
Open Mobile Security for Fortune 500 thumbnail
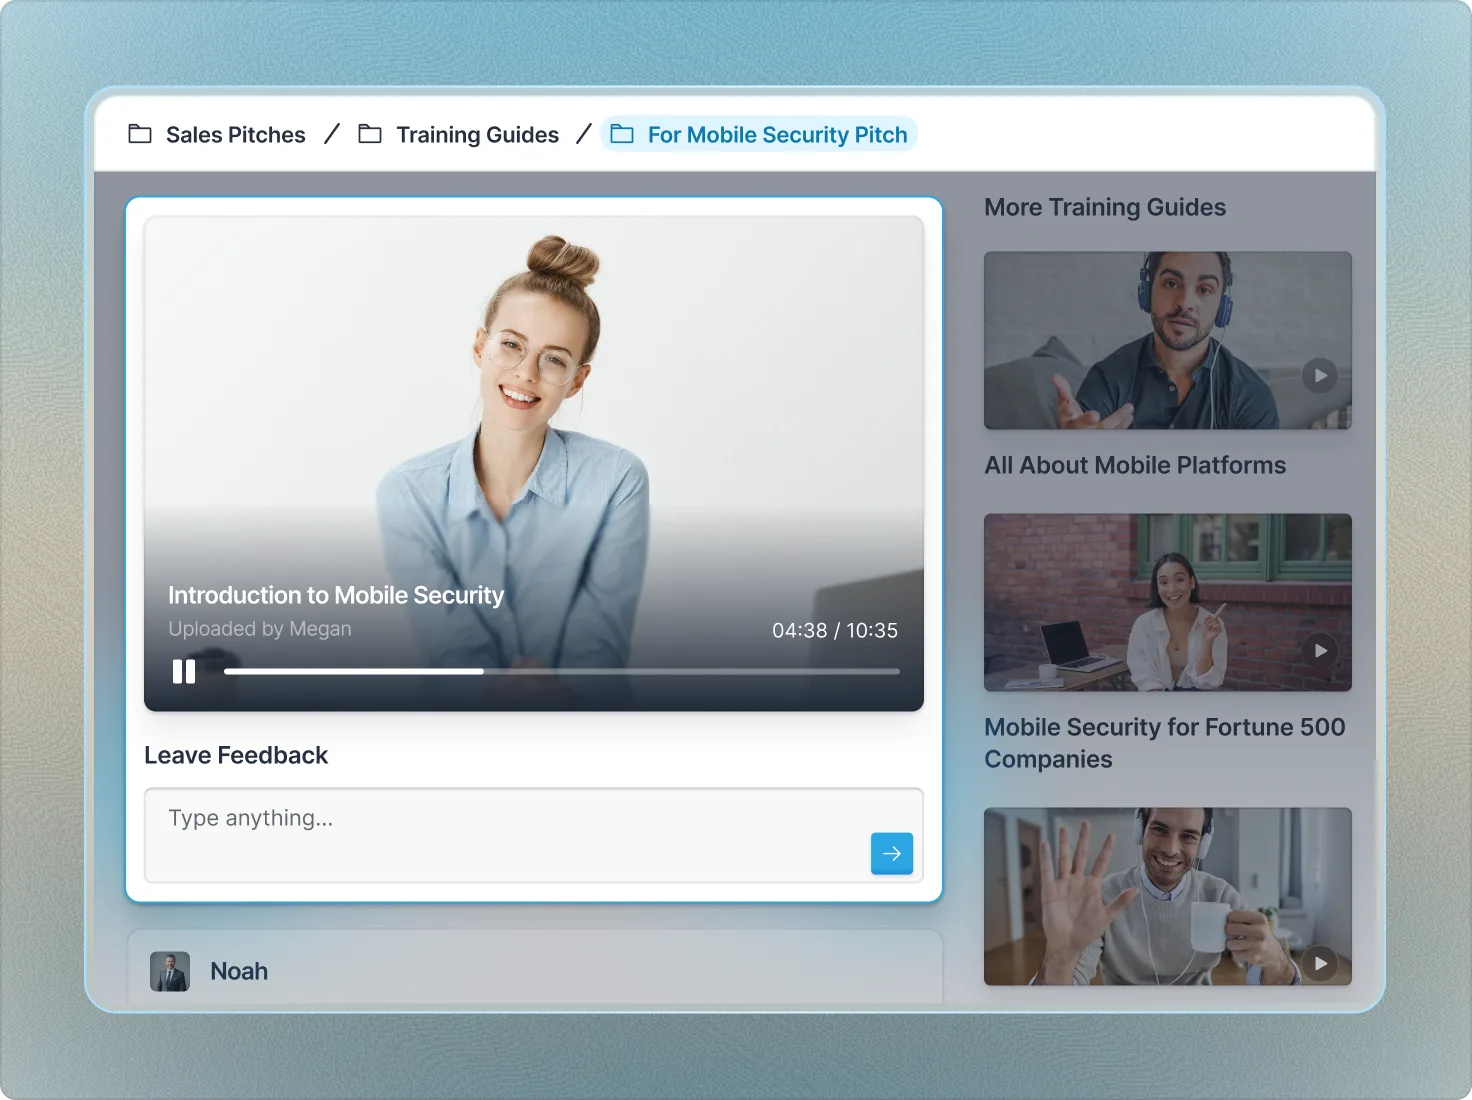[1167, 602]
